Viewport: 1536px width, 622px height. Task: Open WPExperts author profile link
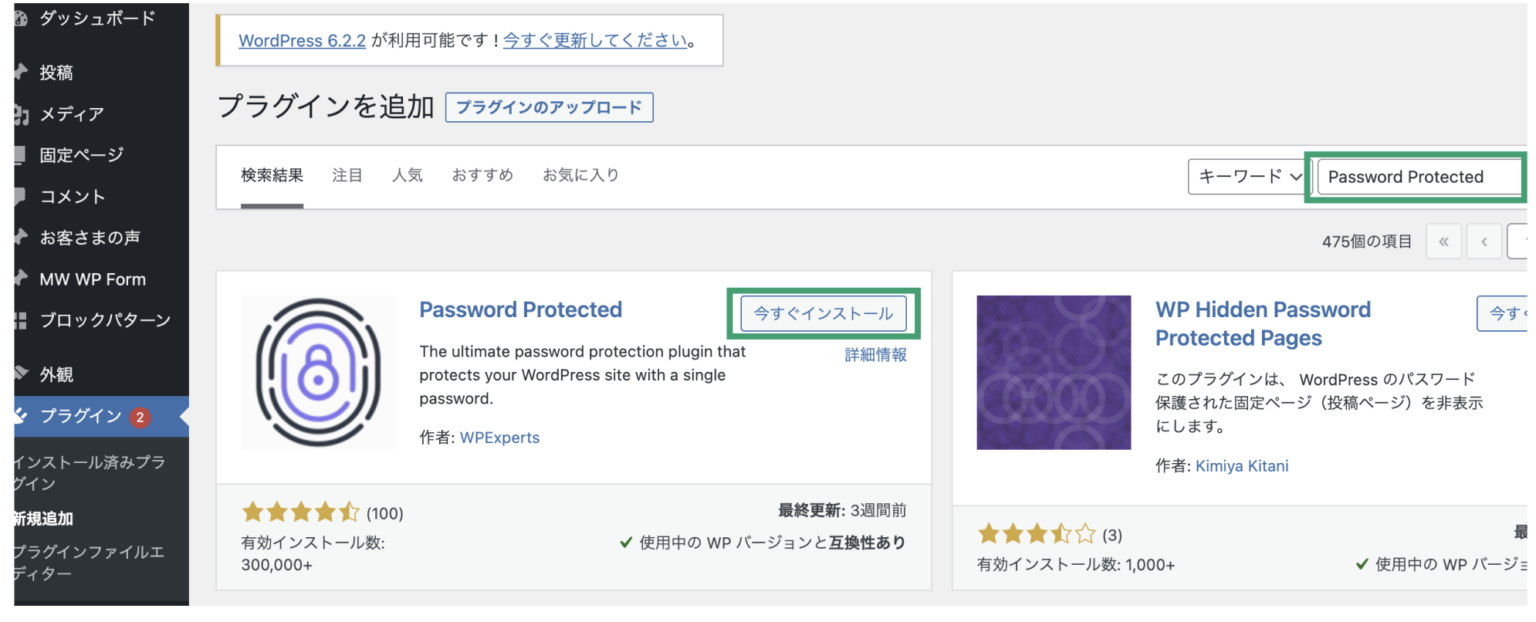click(500, 437)
